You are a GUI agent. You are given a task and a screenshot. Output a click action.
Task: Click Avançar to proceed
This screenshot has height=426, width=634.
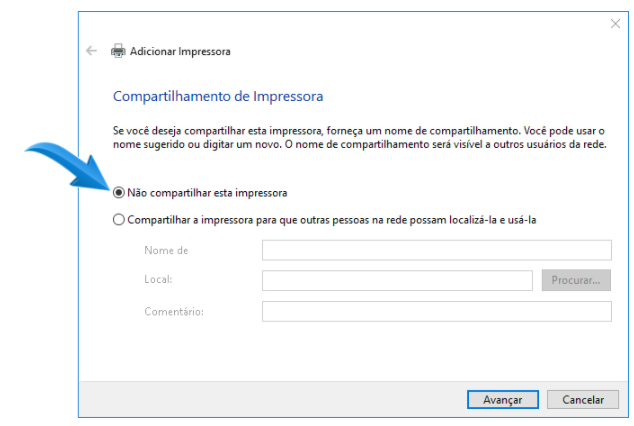click(x=503, y=400)
